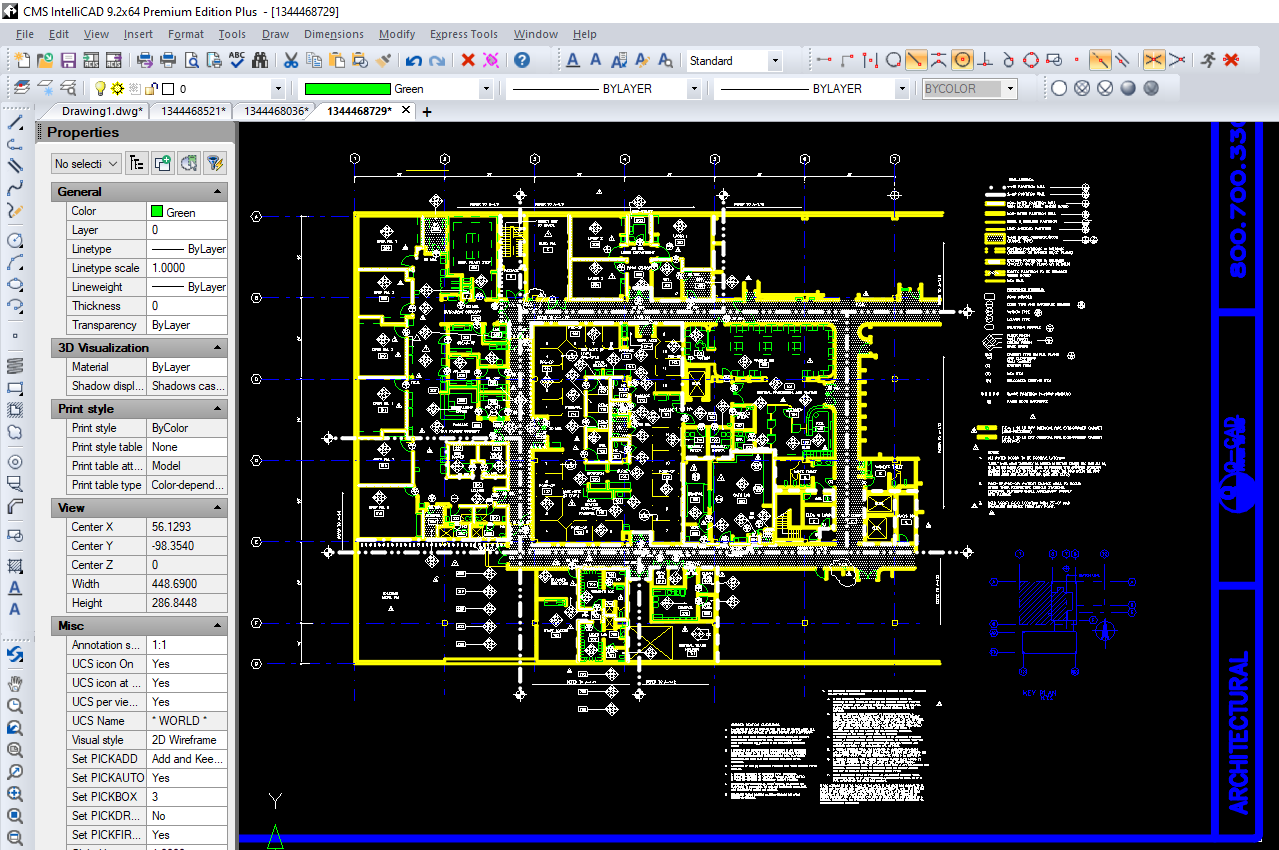1279x850 pixels.
Task: Collapse the General section
Action: [217, 191]
